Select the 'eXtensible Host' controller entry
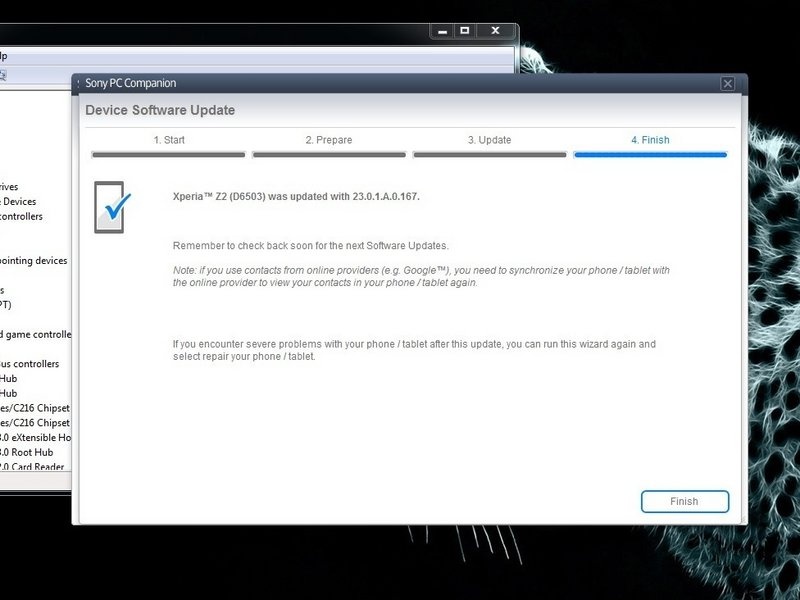 click(36, 438)
